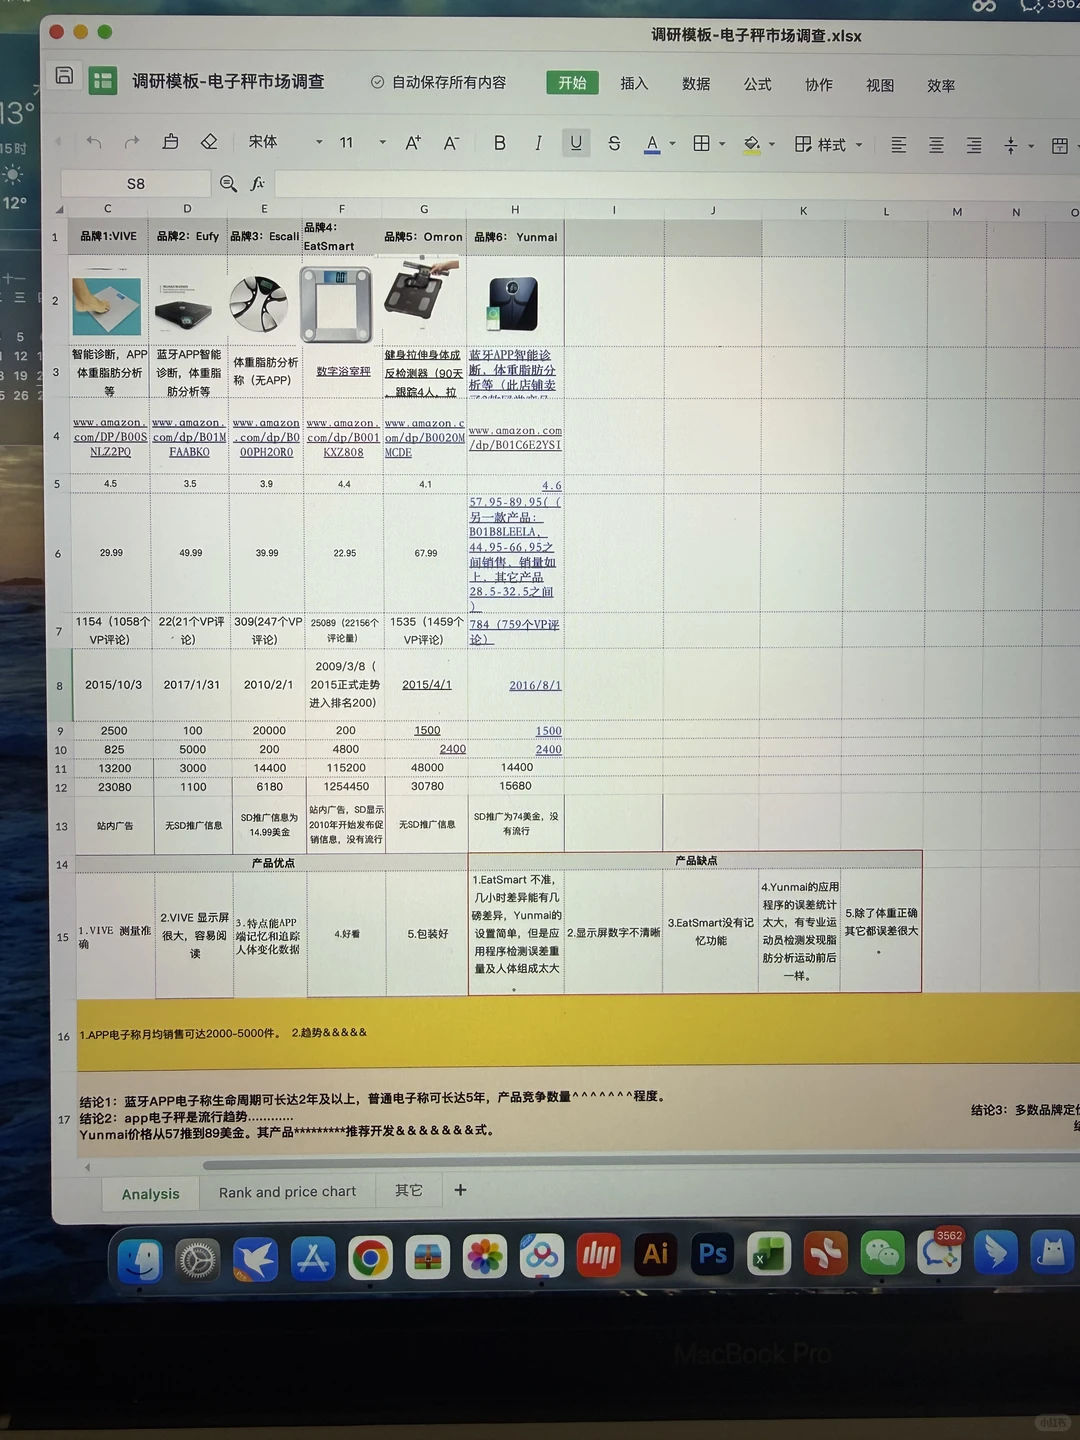1080x1440 pixels.
Task: Click the green spreadsheet app icon
Action: 103,81
